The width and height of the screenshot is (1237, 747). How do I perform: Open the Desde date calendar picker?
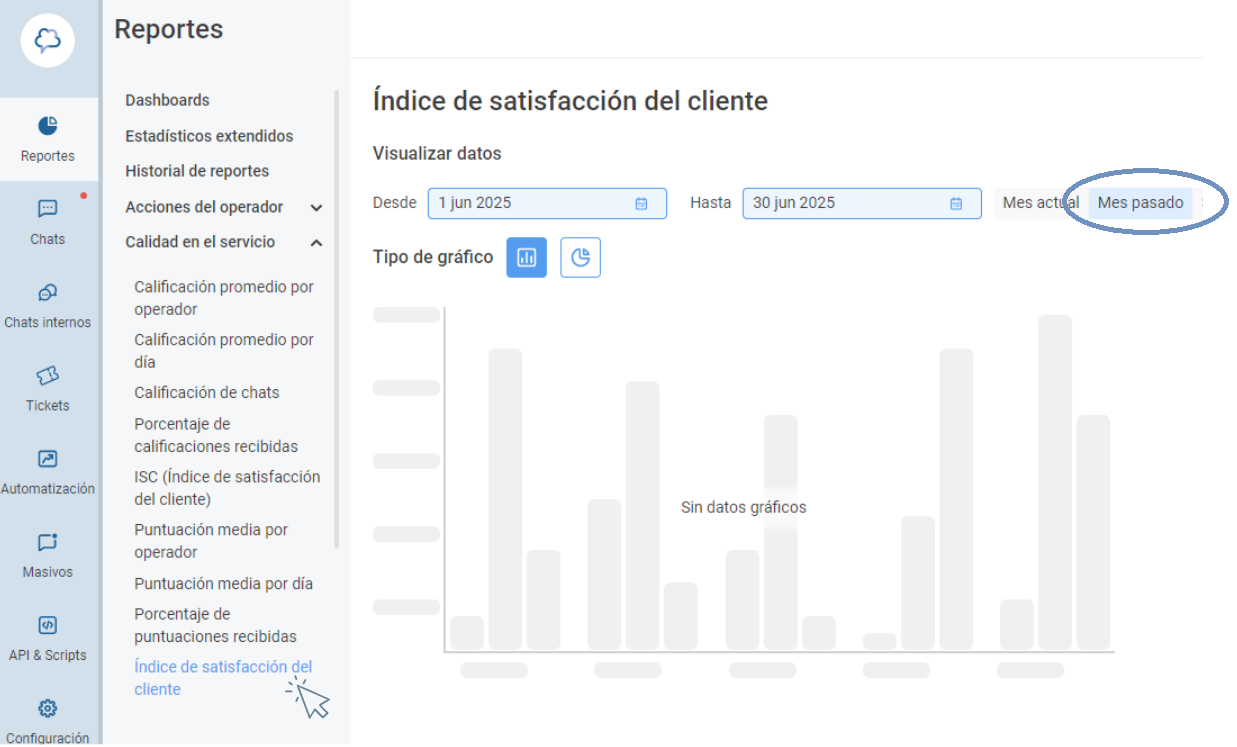640,202
